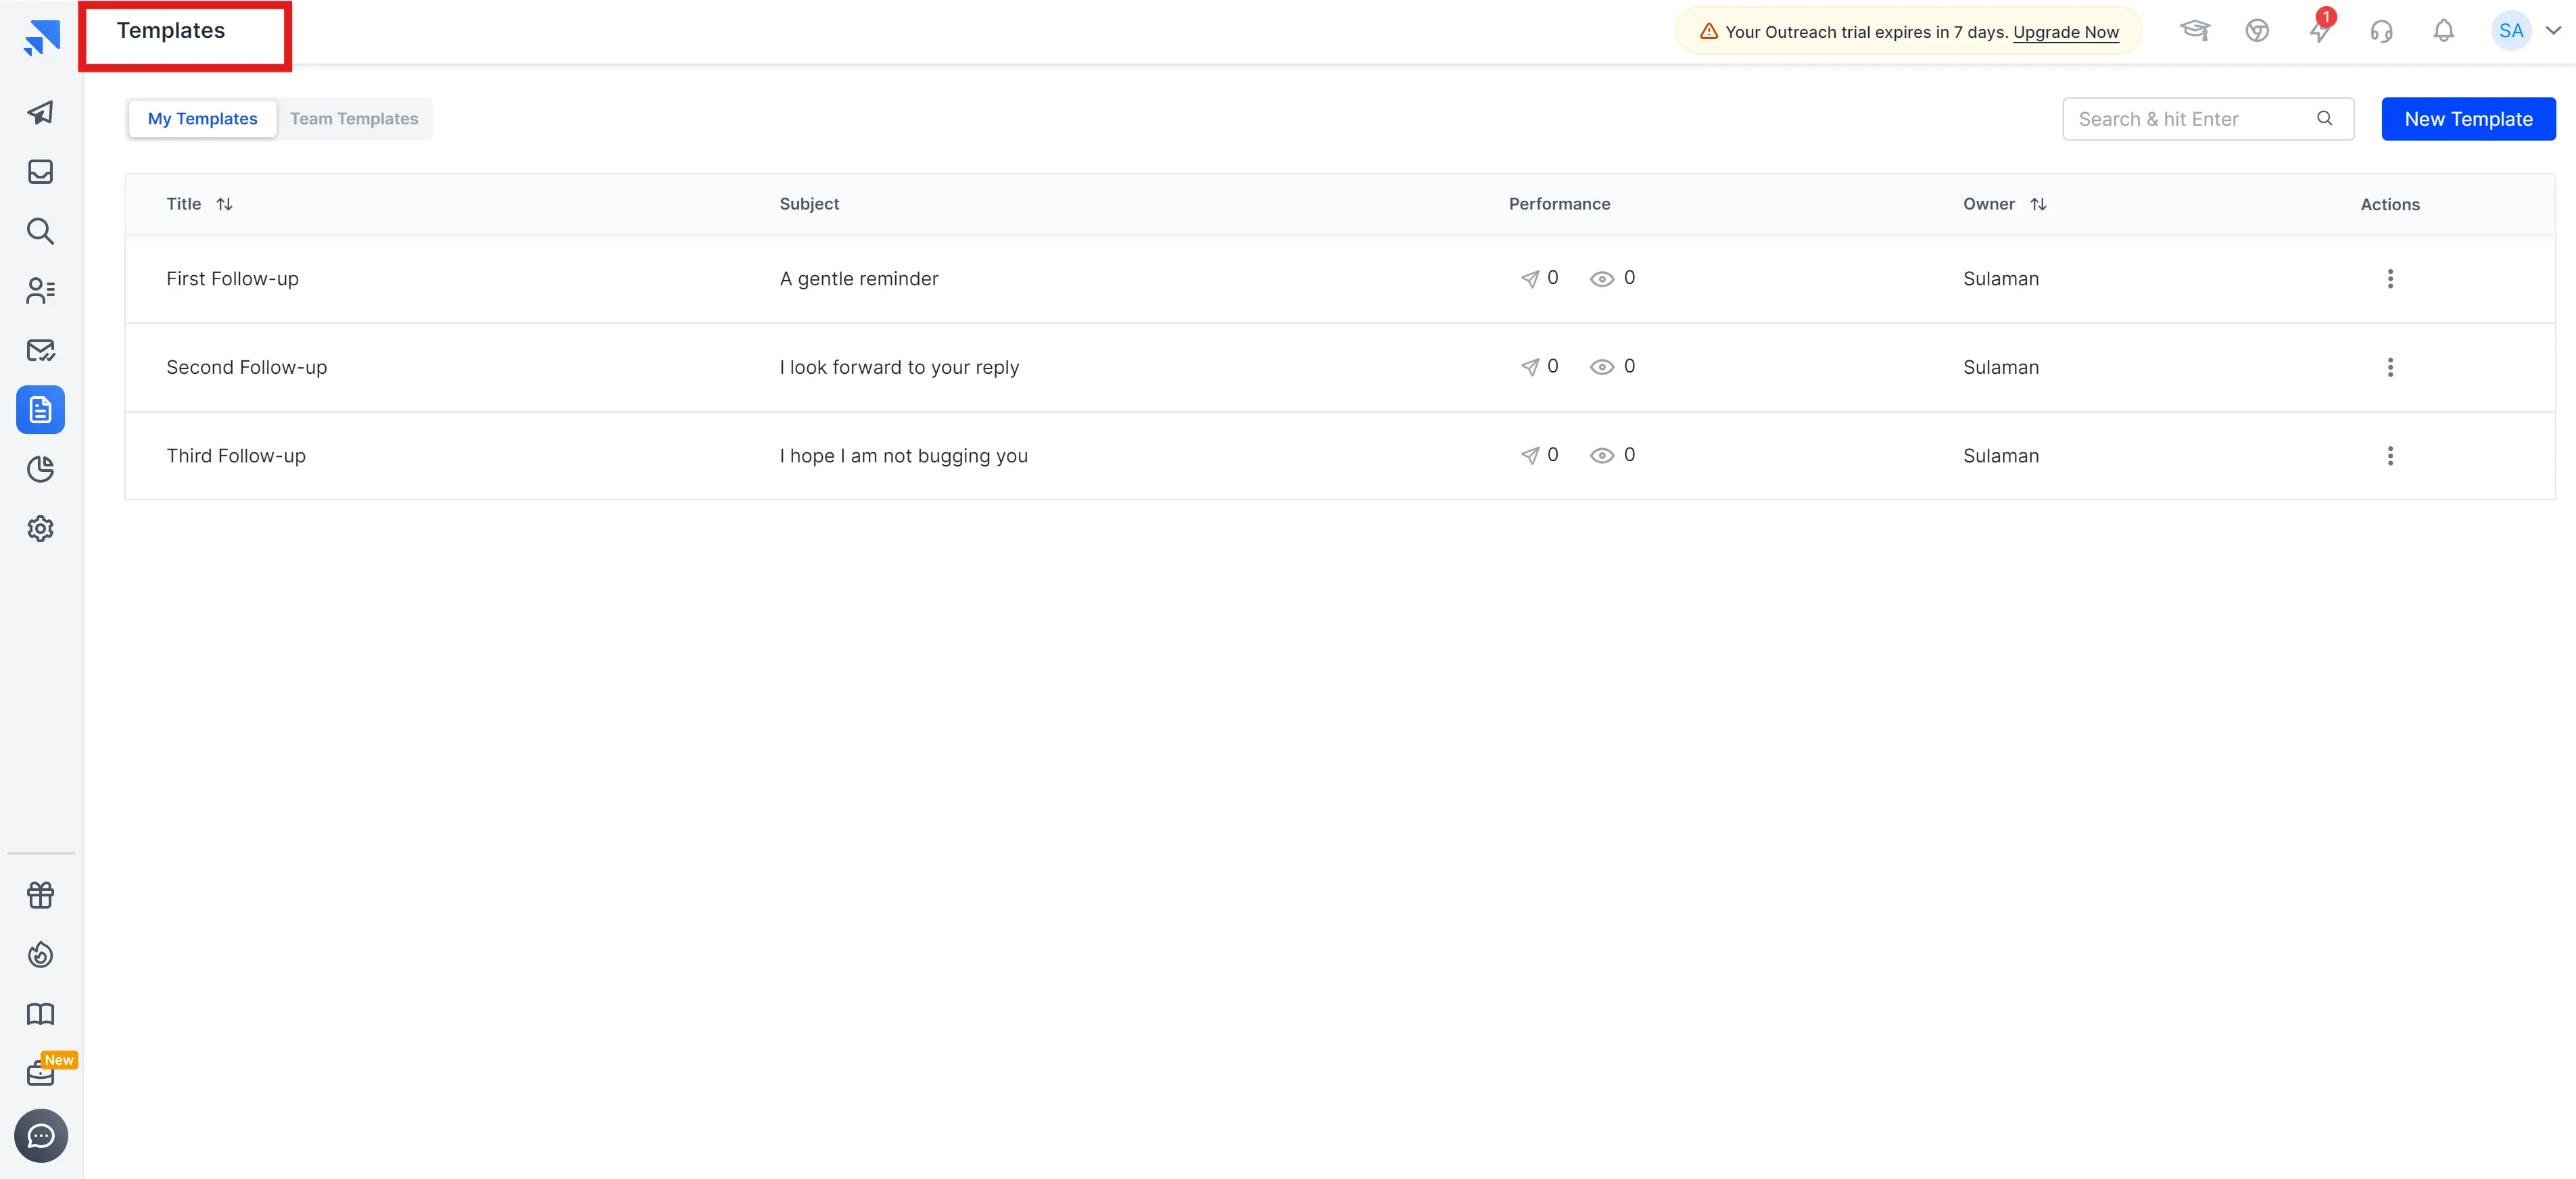This screenshot has height=1179, width=2576.
Task: Open the contacts list sidebar icon
Action: point(40,291)
